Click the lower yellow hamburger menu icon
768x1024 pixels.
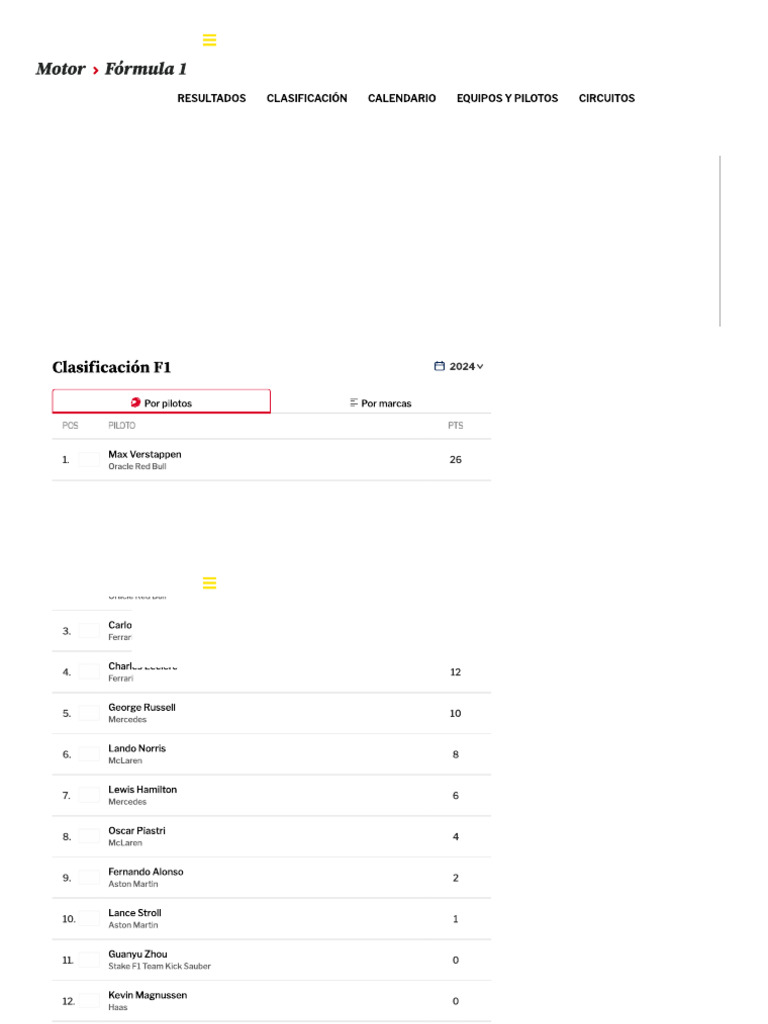(x=209, y=583)
